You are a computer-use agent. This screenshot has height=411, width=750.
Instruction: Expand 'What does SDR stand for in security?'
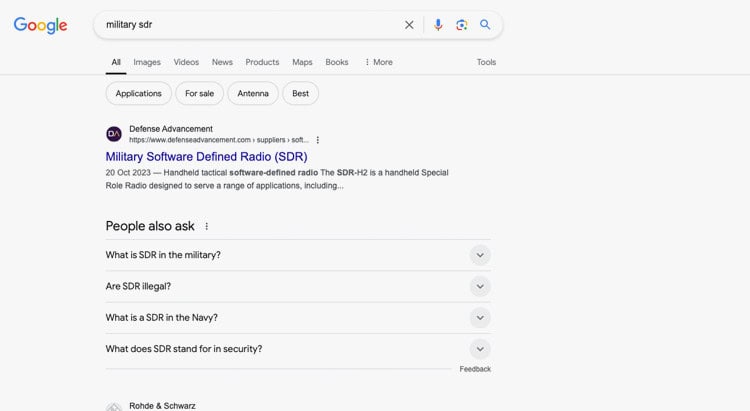pyautogui.click(x=298, y=349)
